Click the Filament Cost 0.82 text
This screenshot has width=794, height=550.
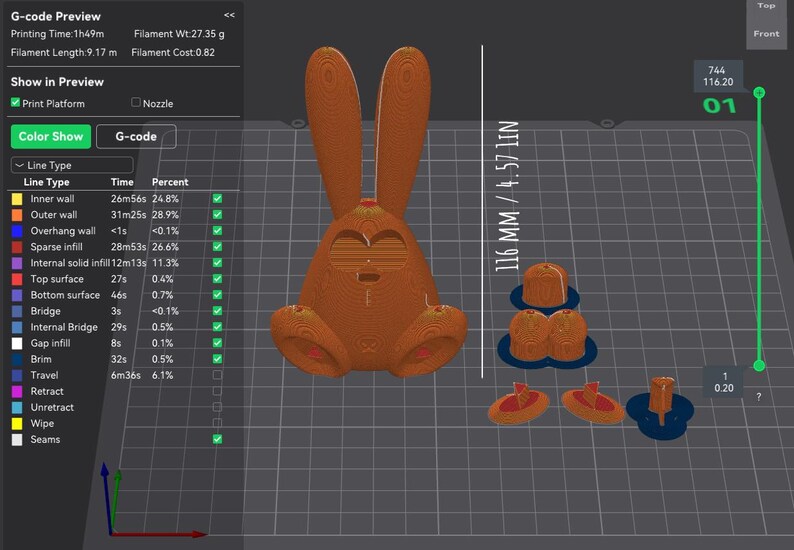point(173,52)
